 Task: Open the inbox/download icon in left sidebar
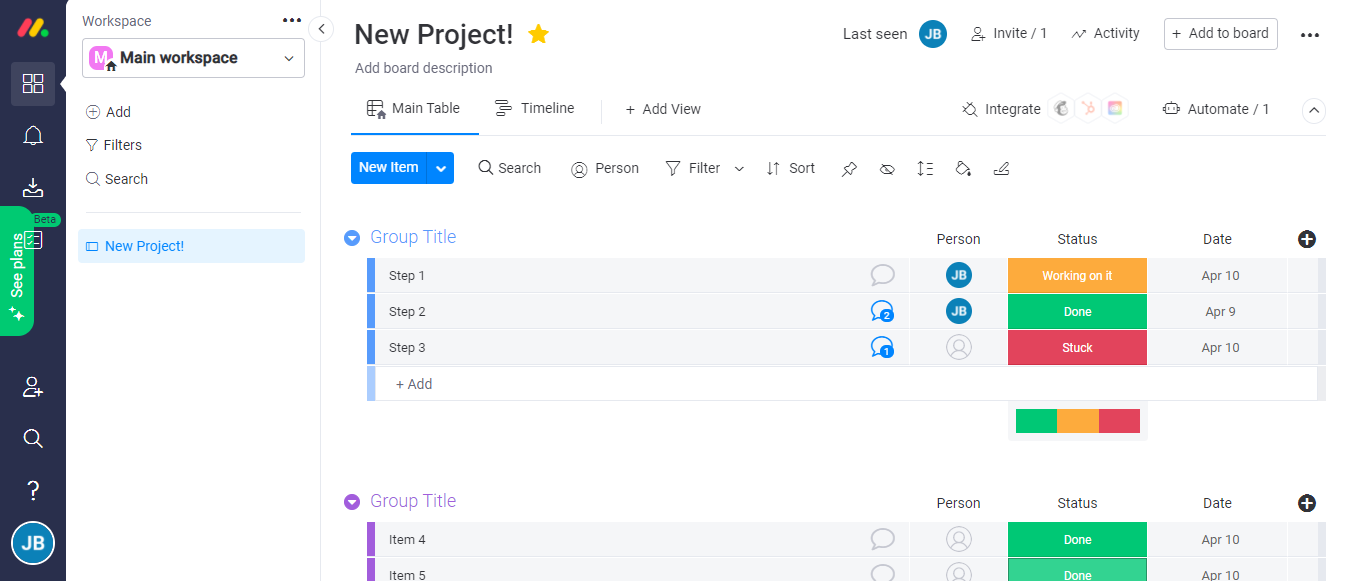pyautogui.click(x=33, y=187)
